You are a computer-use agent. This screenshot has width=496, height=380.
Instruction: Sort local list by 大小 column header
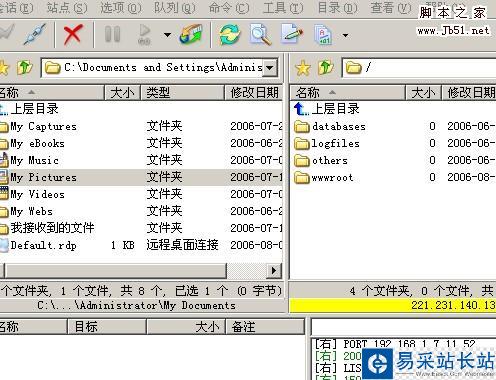pos(123,92)
